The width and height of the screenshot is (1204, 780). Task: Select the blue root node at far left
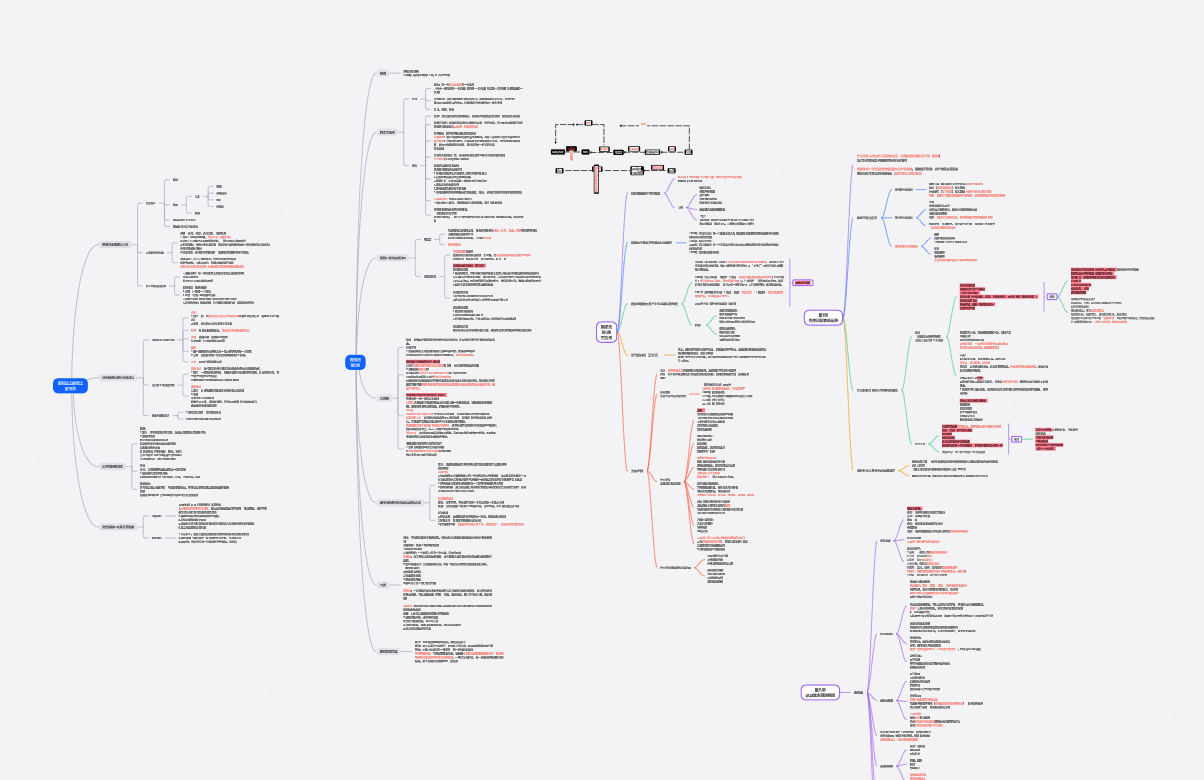(71, 386)
